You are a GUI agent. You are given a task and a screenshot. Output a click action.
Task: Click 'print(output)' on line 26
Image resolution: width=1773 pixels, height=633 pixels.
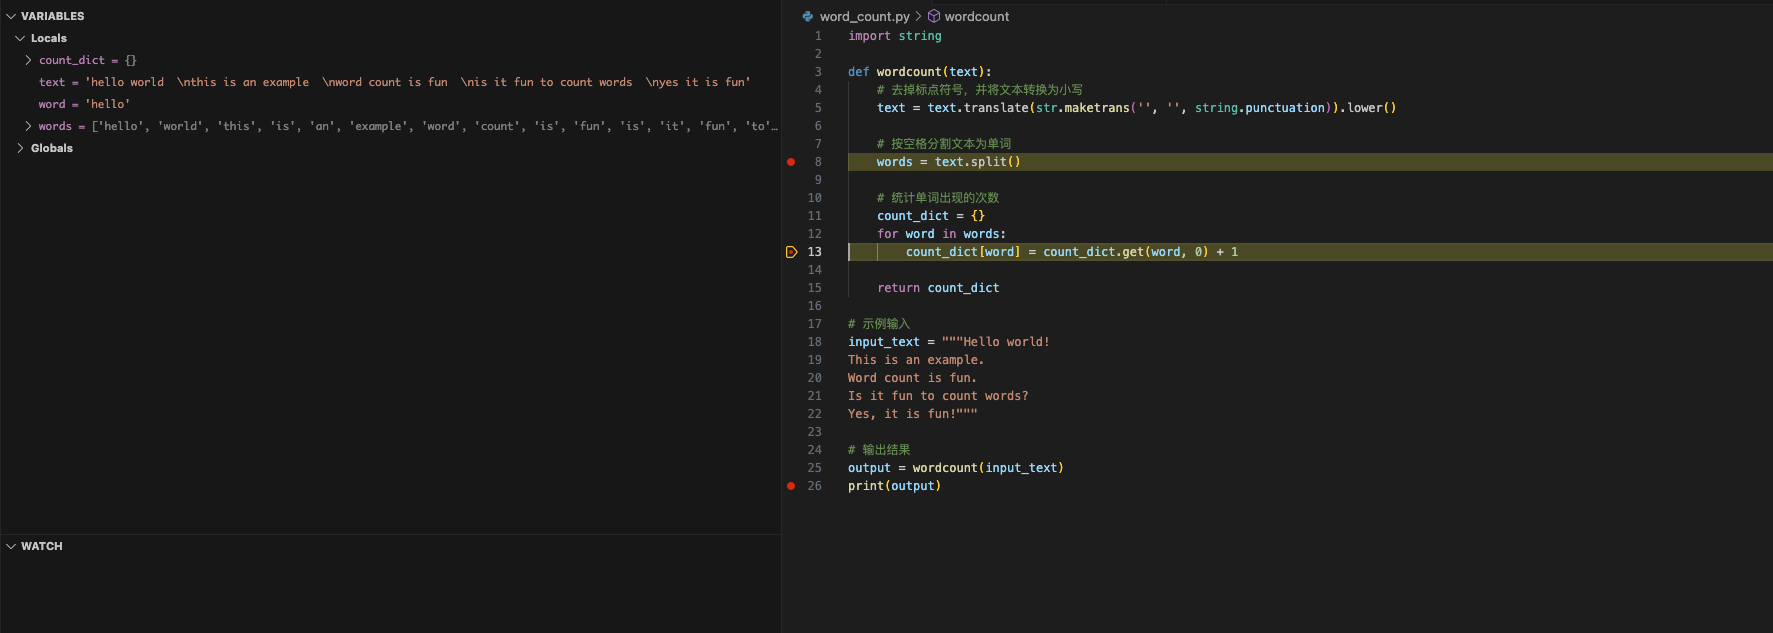[x=895, y=486]
